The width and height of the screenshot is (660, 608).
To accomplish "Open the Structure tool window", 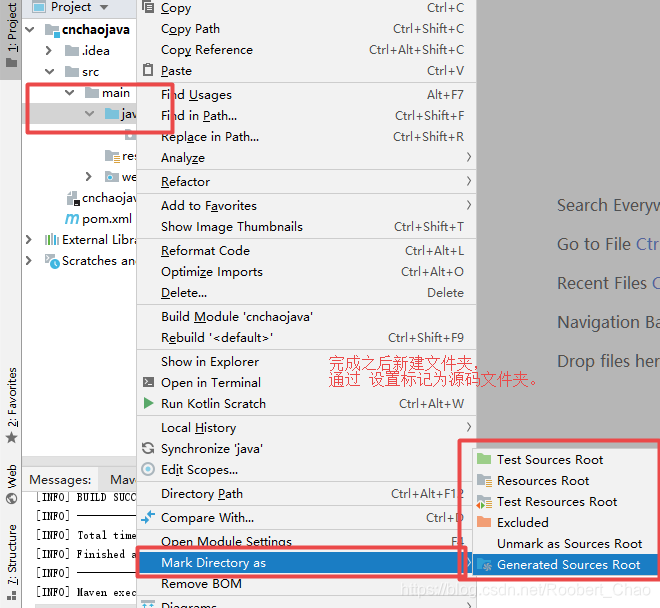I will pos(11,562).
